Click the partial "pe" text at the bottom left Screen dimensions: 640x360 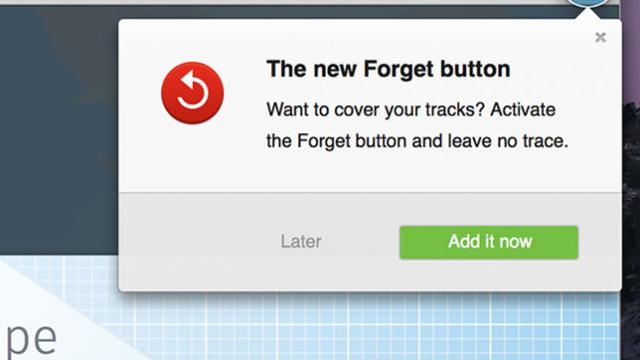29,340
